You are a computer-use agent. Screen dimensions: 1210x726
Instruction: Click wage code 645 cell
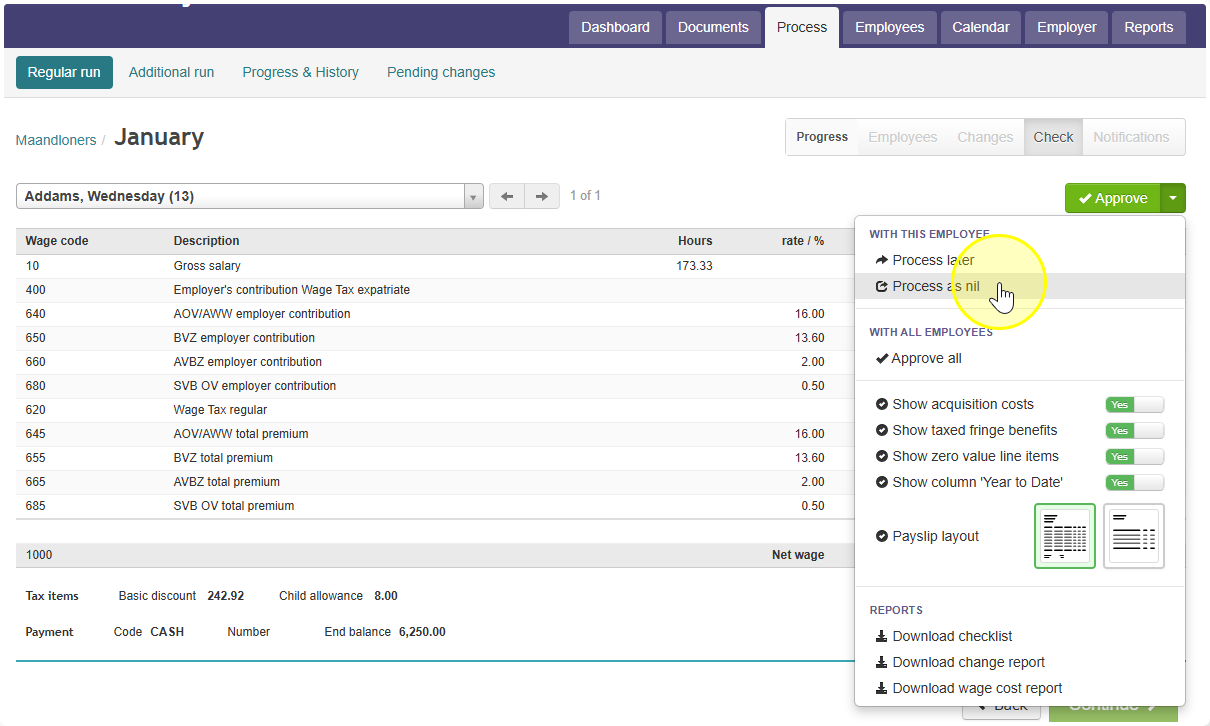point(36,434)
